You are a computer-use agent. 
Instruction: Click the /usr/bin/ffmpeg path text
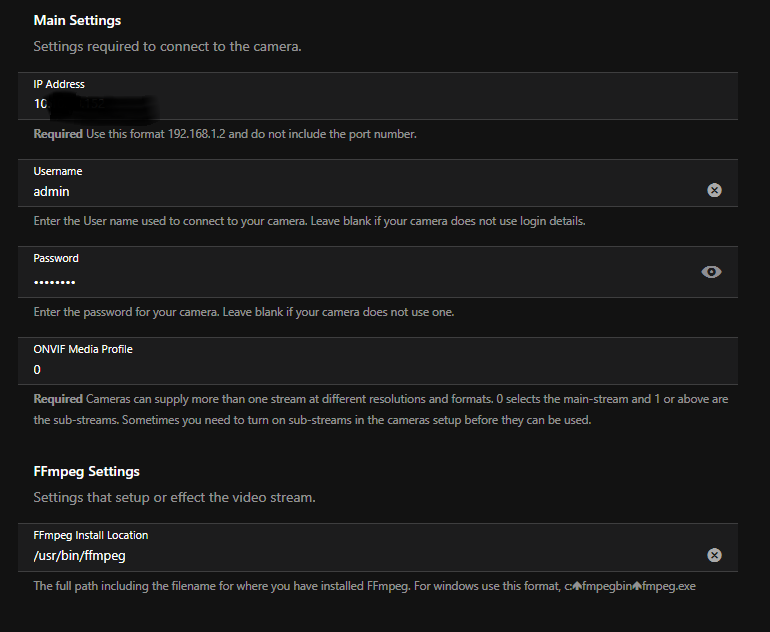click(x=80, y=555)
